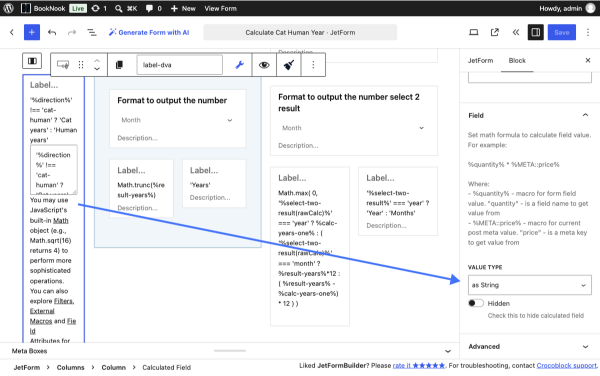Screen dimensions: 600x376
Task: Open the Live status badge
Action: pyautogui.click(x=78, y=8)
